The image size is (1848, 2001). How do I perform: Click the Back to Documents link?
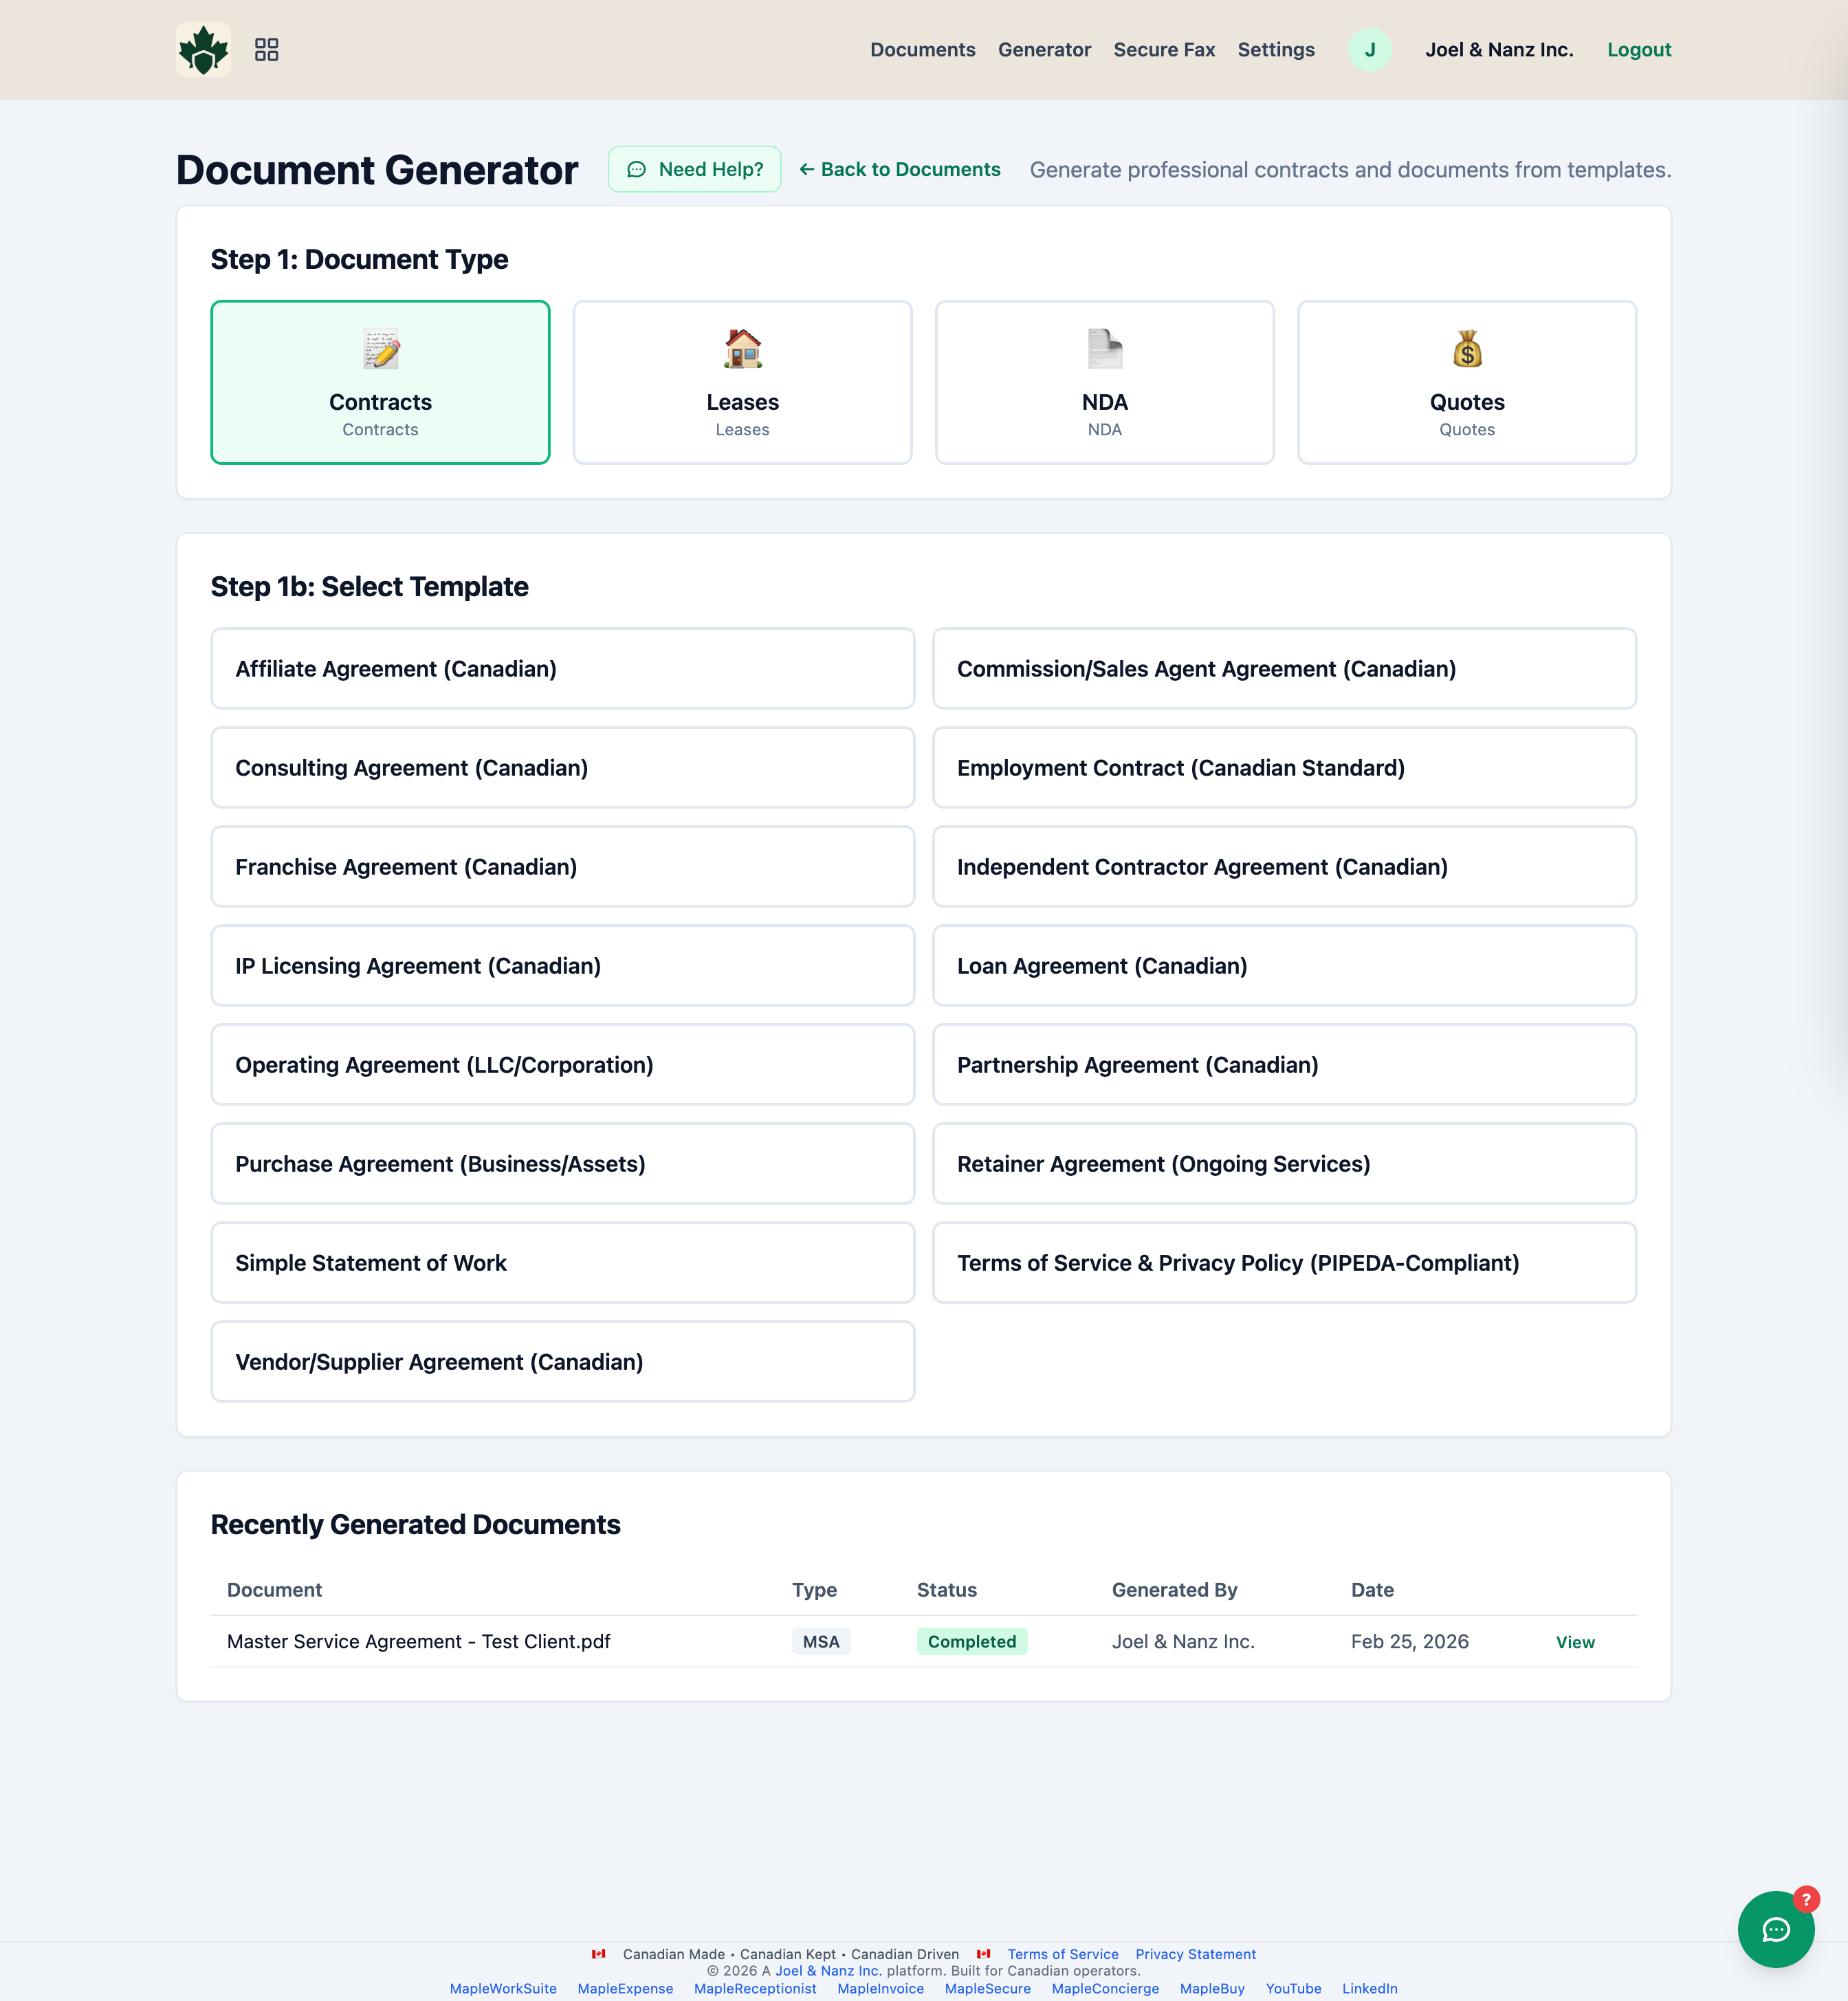(x=898, y=170)
